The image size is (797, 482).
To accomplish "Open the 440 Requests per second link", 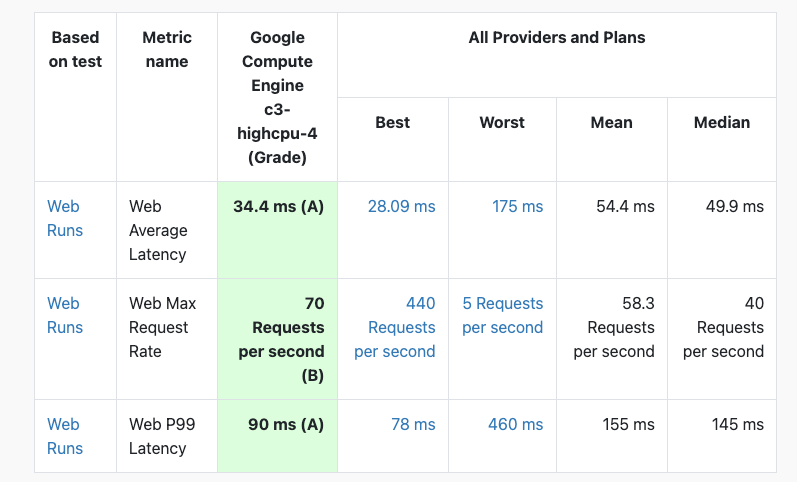I will point(395,327).
